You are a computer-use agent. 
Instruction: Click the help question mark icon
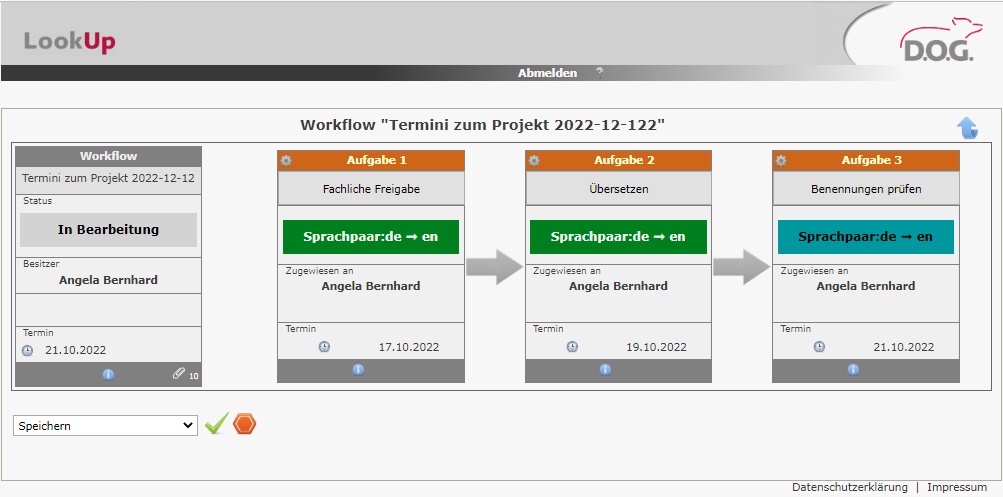point(600,73)
